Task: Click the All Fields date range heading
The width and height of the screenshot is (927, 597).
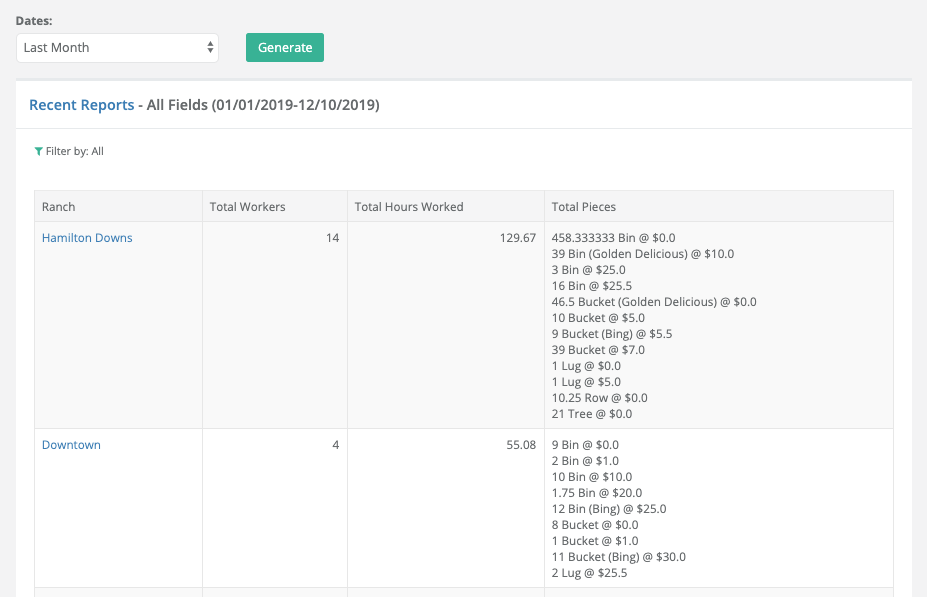Action: tap(263, 105)
